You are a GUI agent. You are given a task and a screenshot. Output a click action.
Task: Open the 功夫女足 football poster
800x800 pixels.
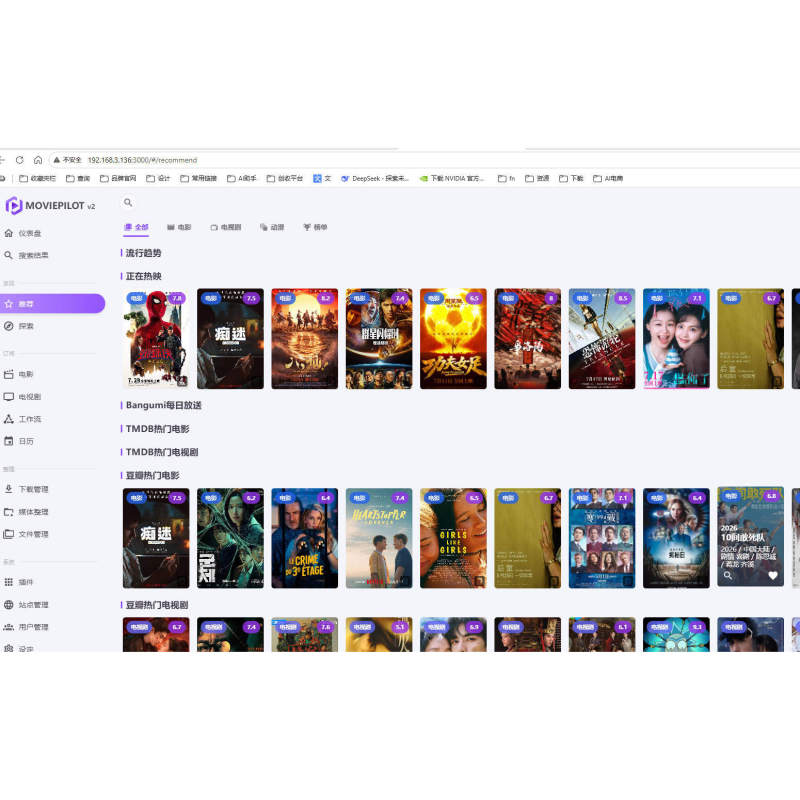453,339
